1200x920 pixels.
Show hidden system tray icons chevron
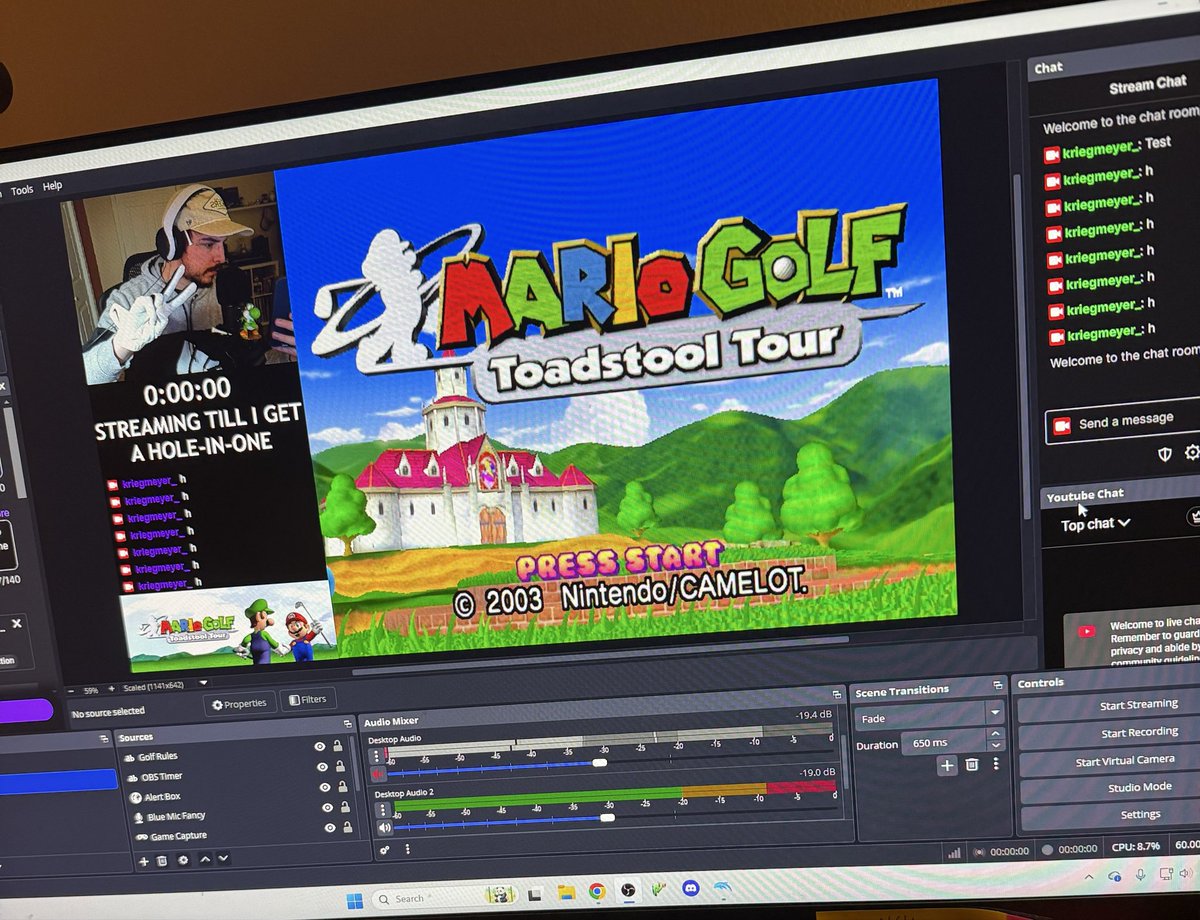click(x=1089, y=877)
